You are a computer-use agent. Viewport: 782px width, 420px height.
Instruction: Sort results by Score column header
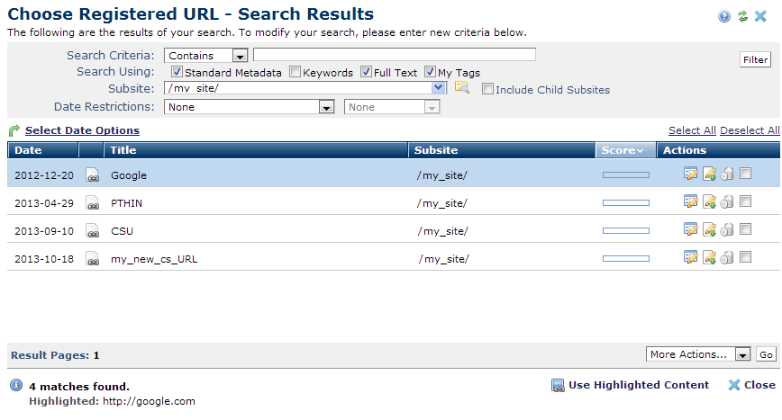pos(622,150)
